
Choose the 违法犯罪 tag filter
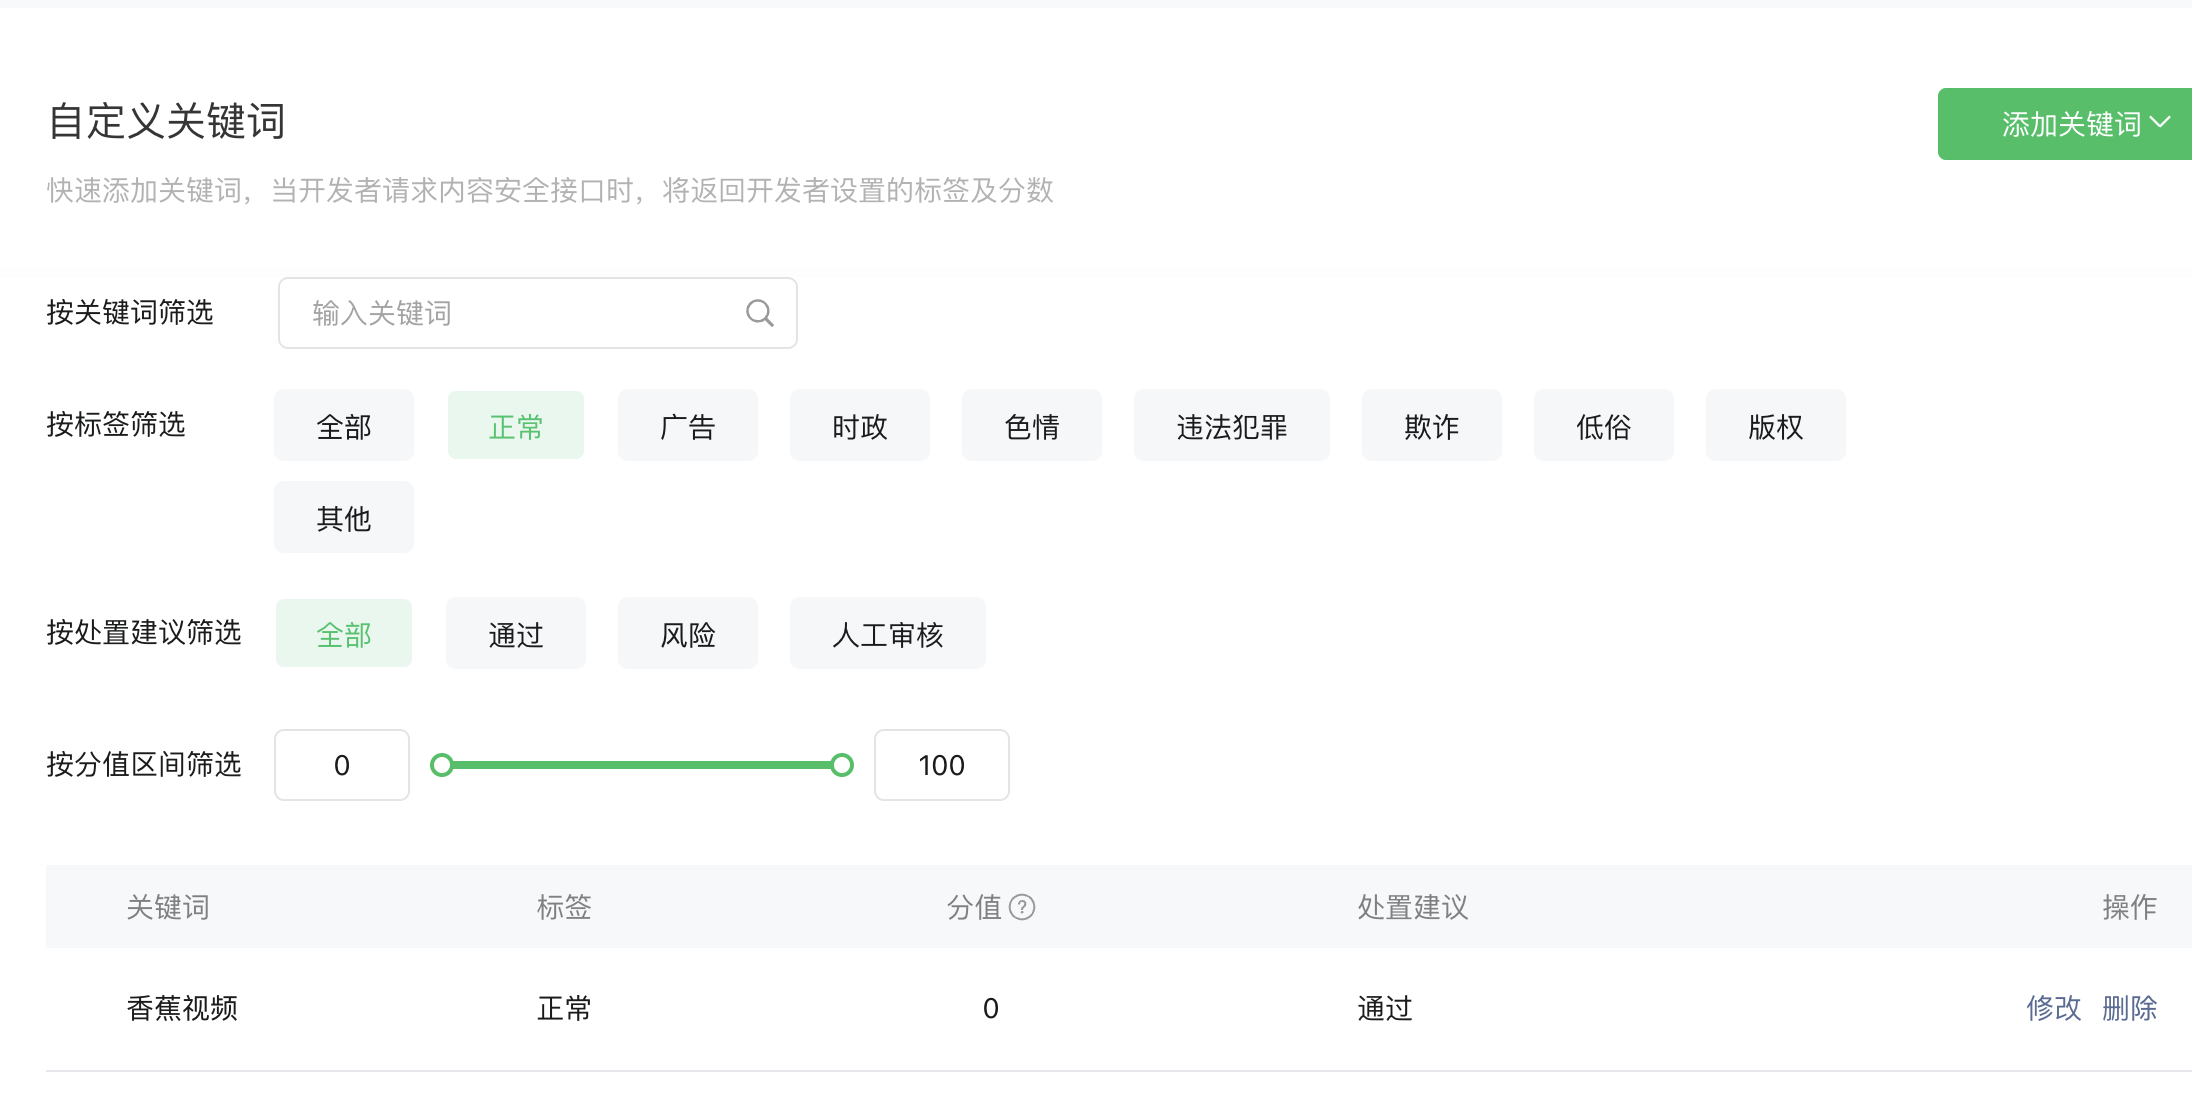pos(1232,427)
